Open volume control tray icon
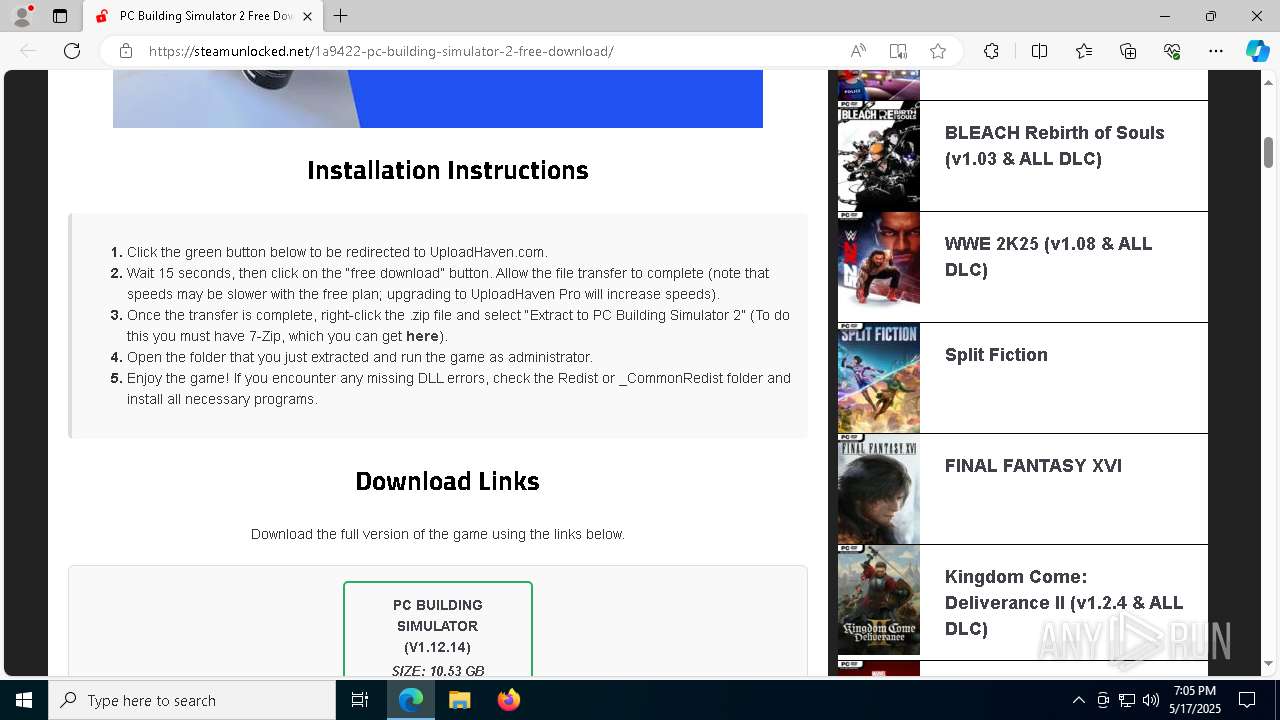This screenshot has width=1280, height=720. point(1150,700)
